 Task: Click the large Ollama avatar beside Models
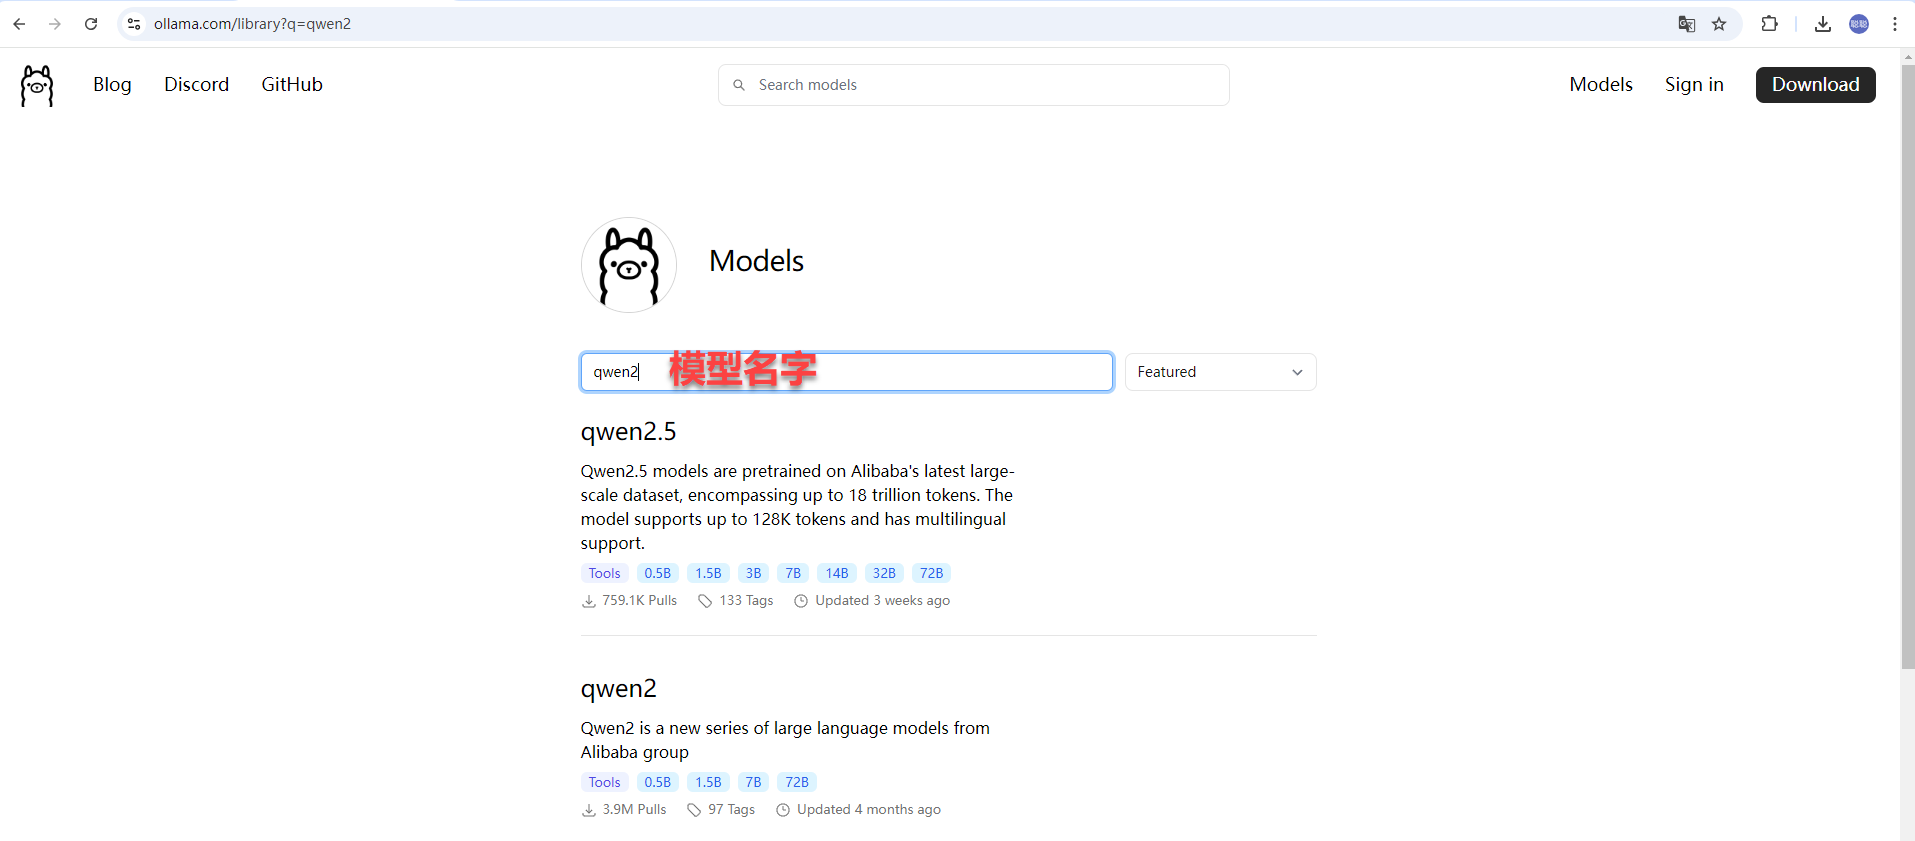[629, 265]
